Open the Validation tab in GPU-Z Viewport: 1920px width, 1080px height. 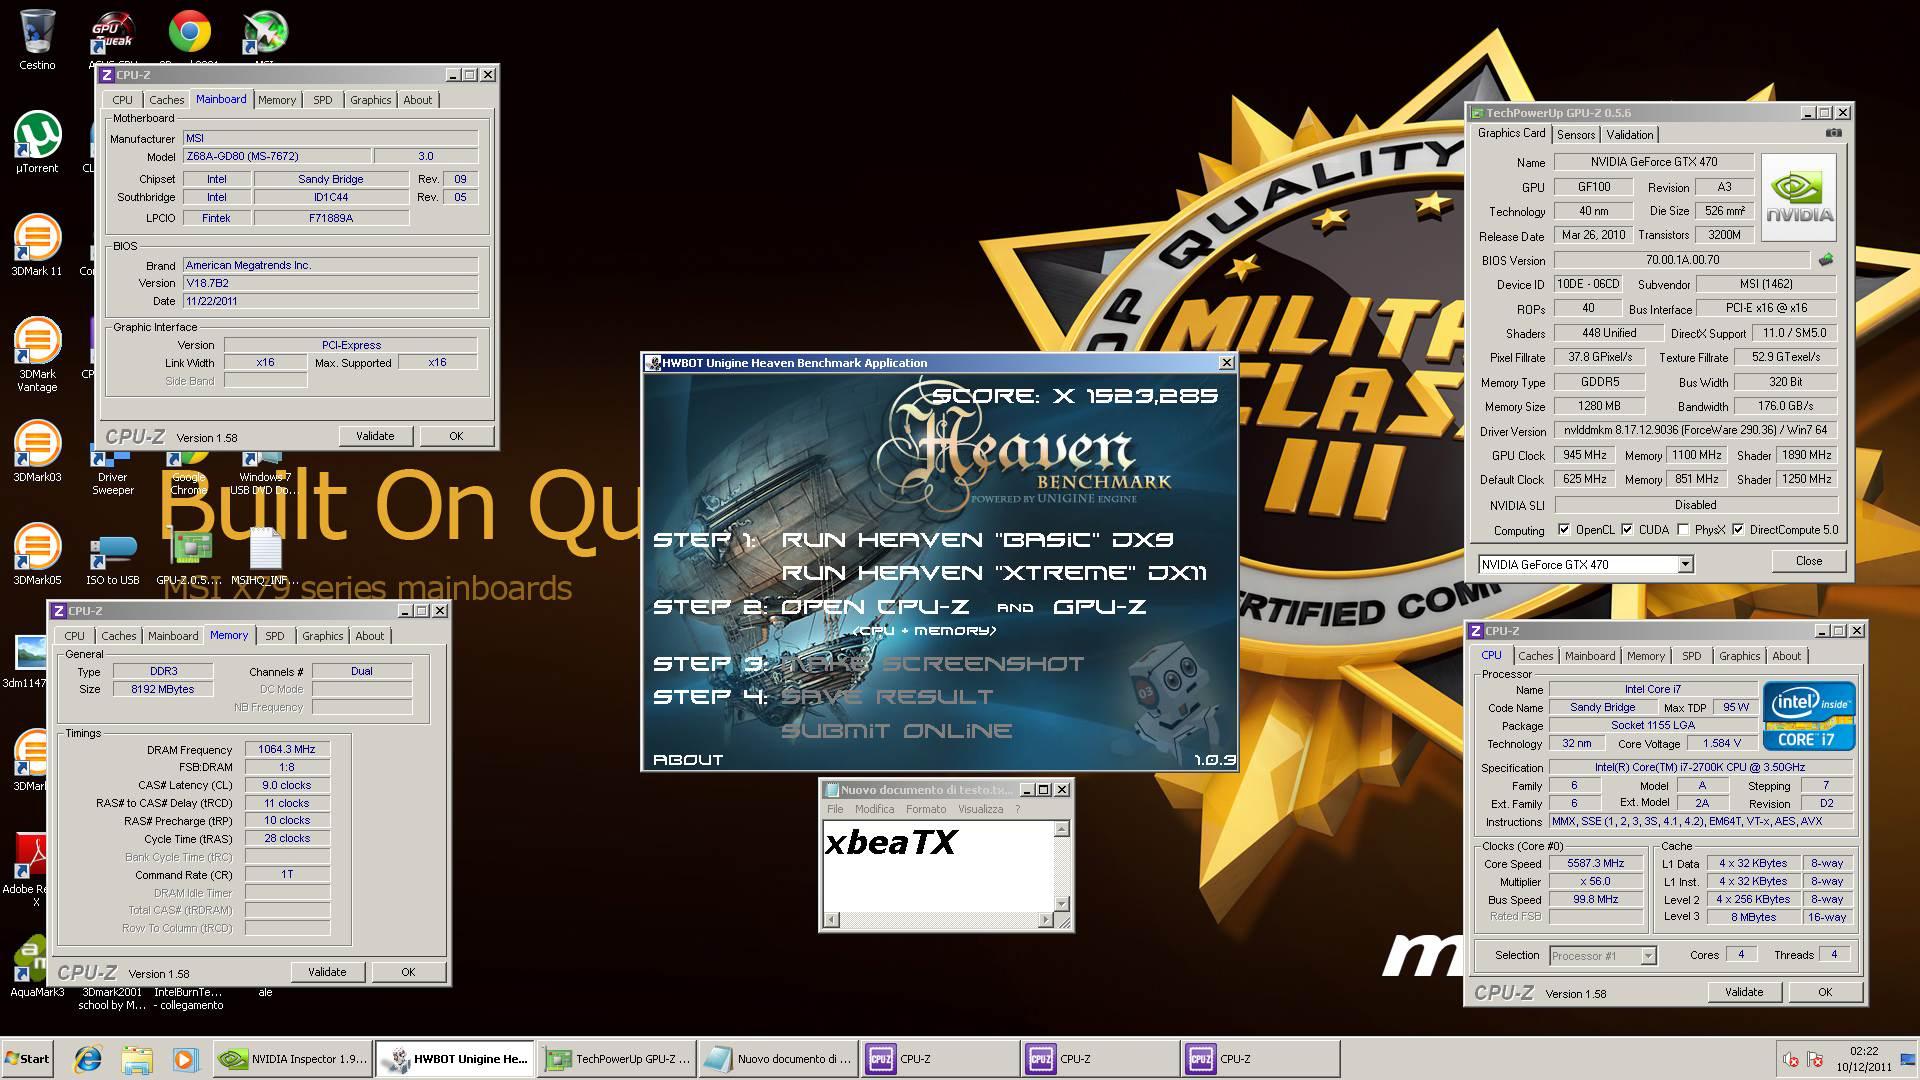click(1630, 135)
